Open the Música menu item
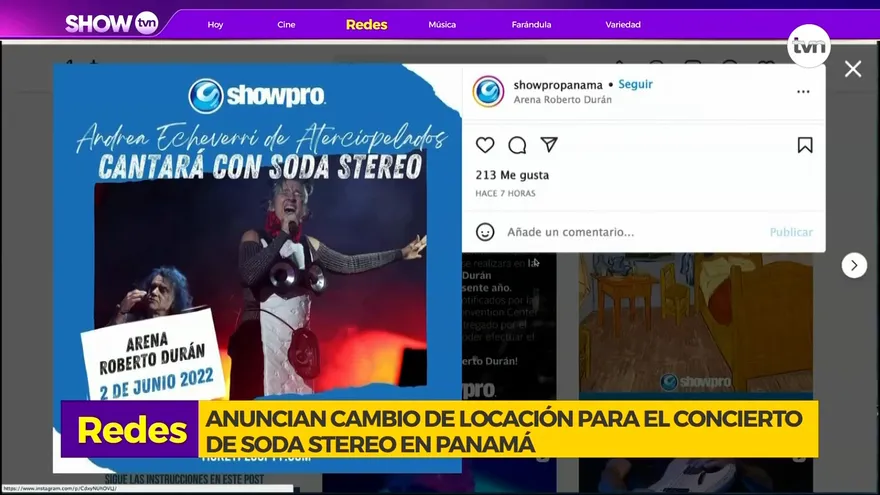The height and width of the screenshot is (495, 880). [x=442, y=25]
